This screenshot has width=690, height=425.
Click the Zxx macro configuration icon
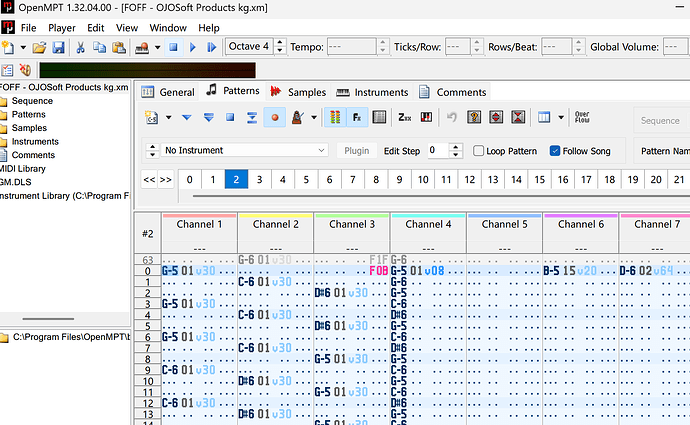coord(404,117)
